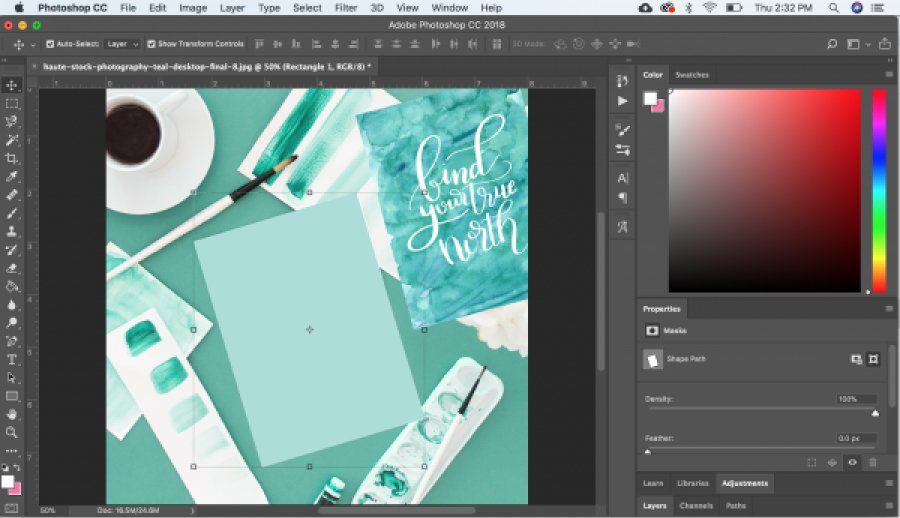This screenshot has height=518, width=900.
Task: Toggle mask visibility eye icon in Properties
Action: [x=852, y=462]
